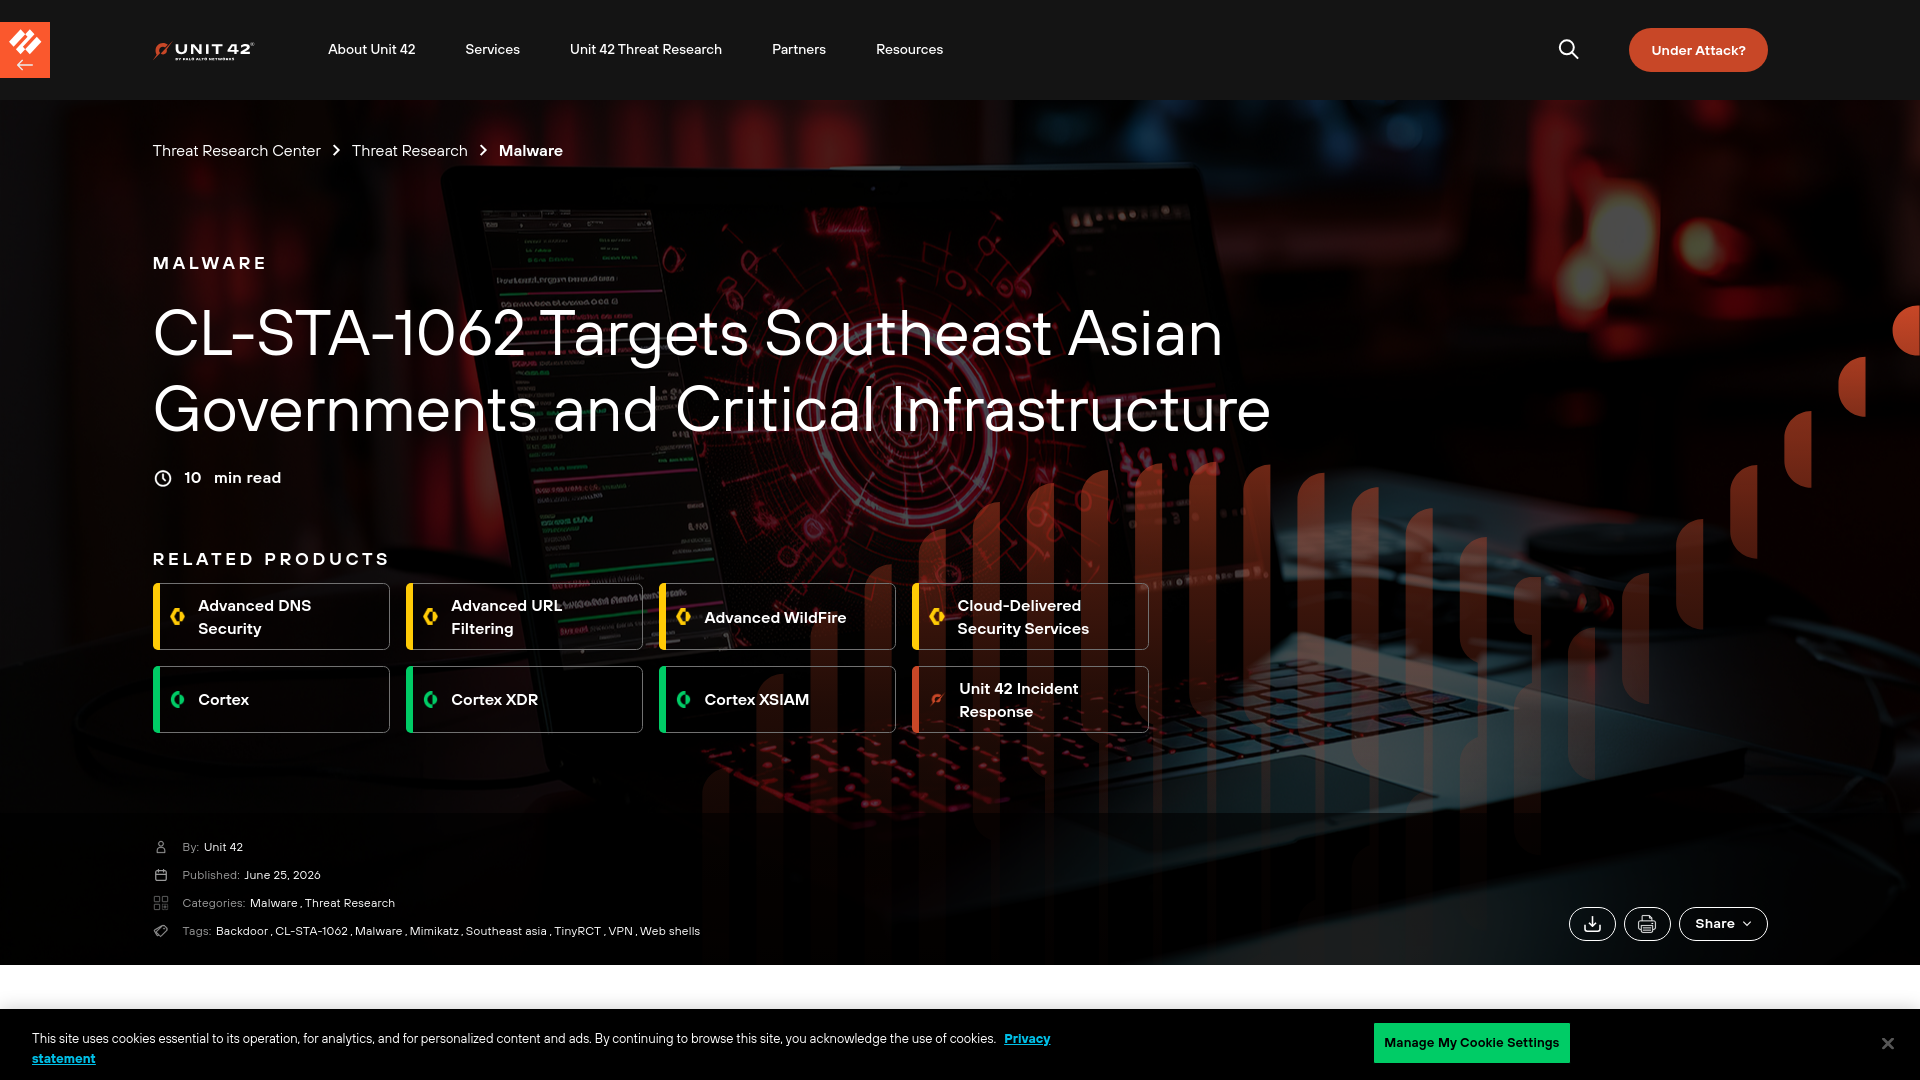
Task: Click the calendar icon next to Published
Action: click(x=161, y=875)
